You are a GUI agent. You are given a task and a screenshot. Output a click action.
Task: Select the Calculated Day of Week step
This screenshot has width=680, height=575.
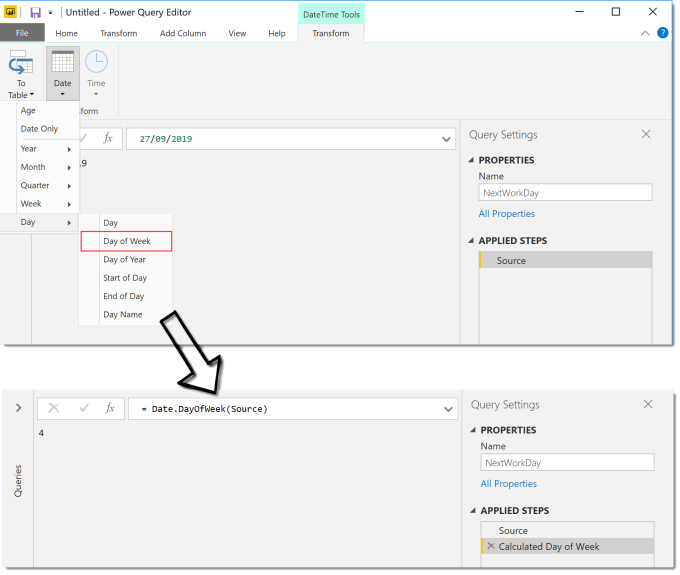(567, 546)
